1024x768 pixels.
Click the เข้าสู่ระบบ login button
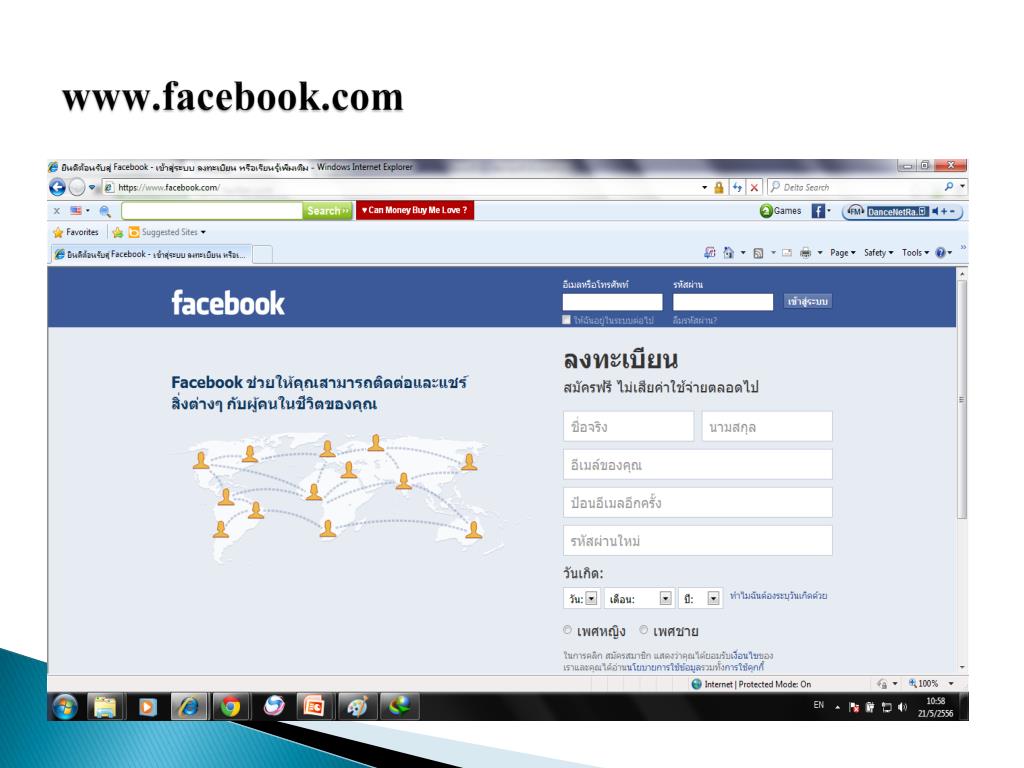pos(808,302)
